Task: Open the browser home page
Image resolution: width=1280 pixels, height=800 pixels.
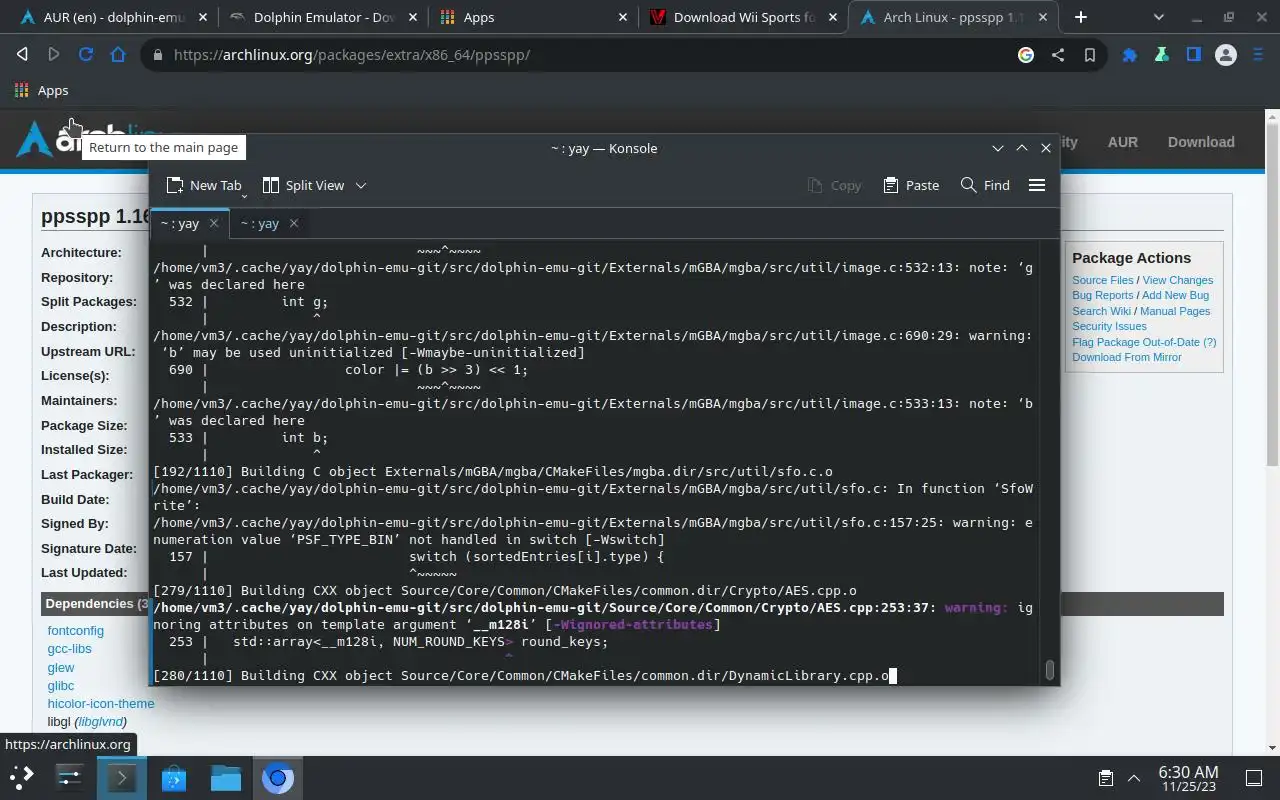Action: (118, 55)
